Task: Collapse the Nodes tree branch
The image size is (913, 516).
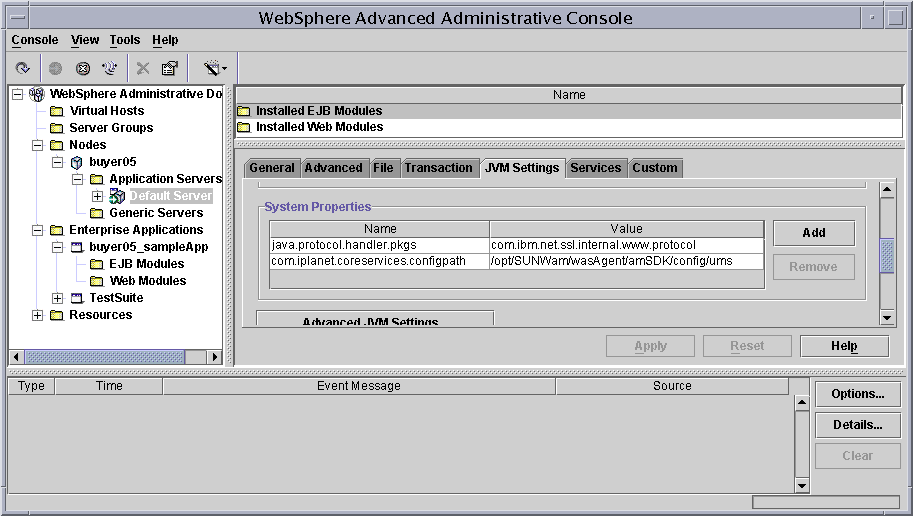Action: tap(37, 145)
